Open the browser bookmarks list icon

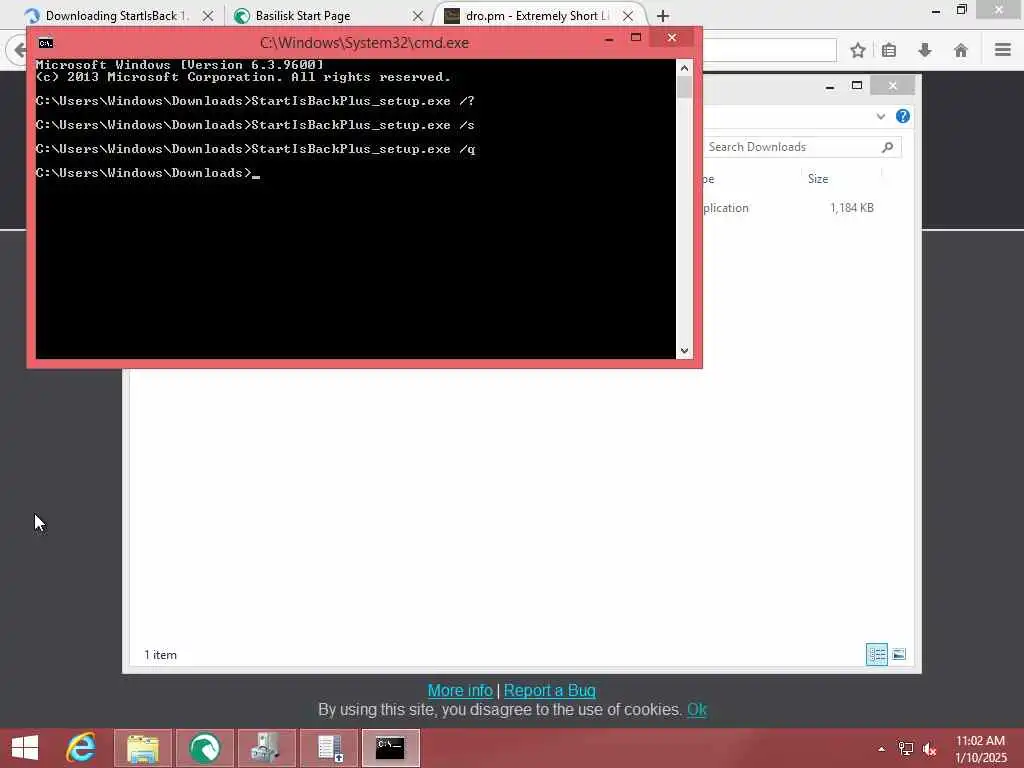(x=889, y=50)
